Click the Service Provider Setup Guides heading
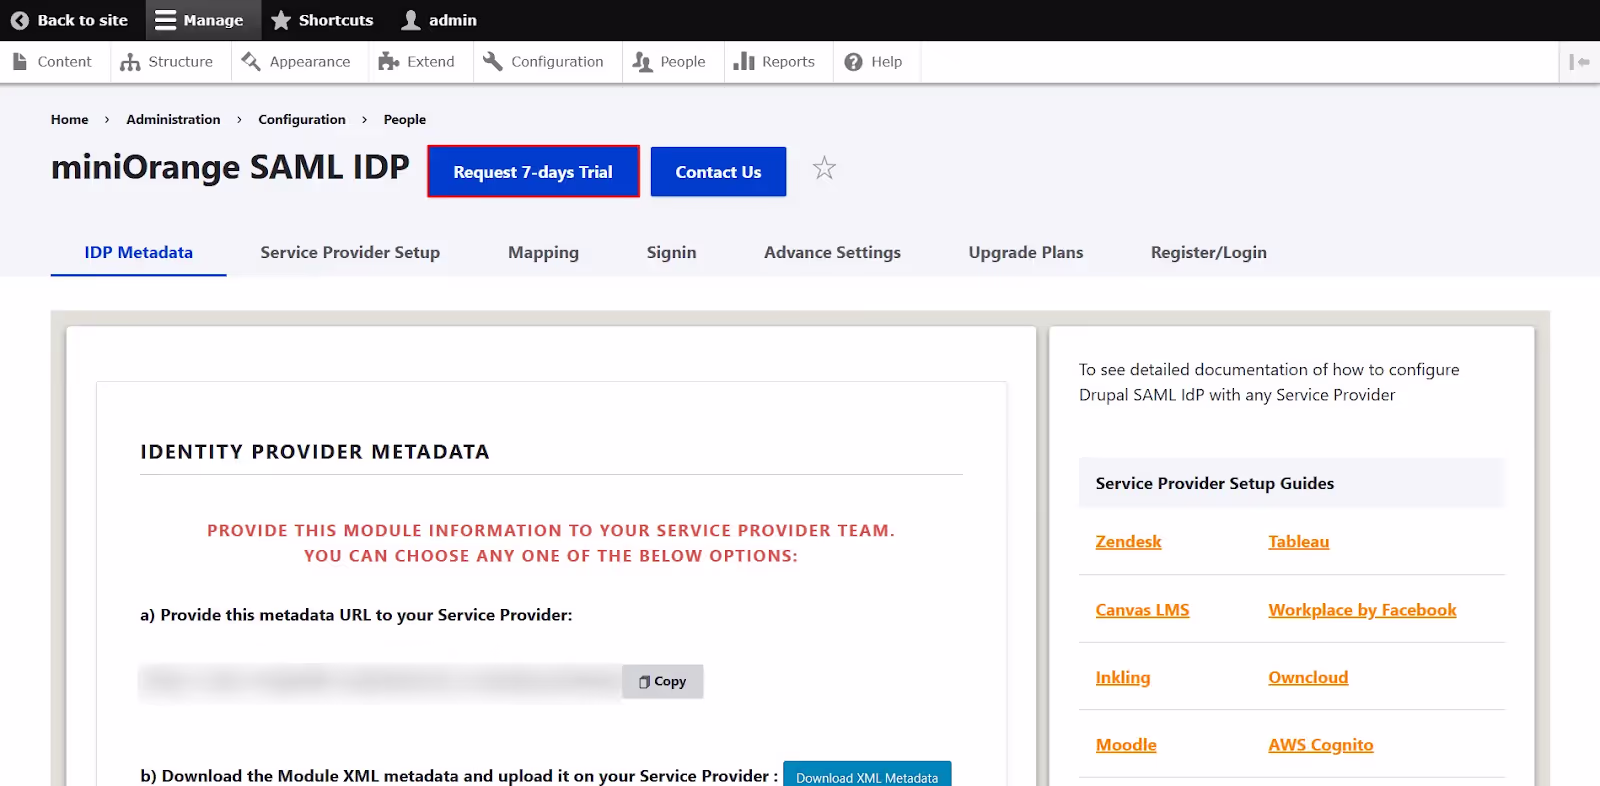The height and width of the screenshot is (786, 1600). point(1214,484)
